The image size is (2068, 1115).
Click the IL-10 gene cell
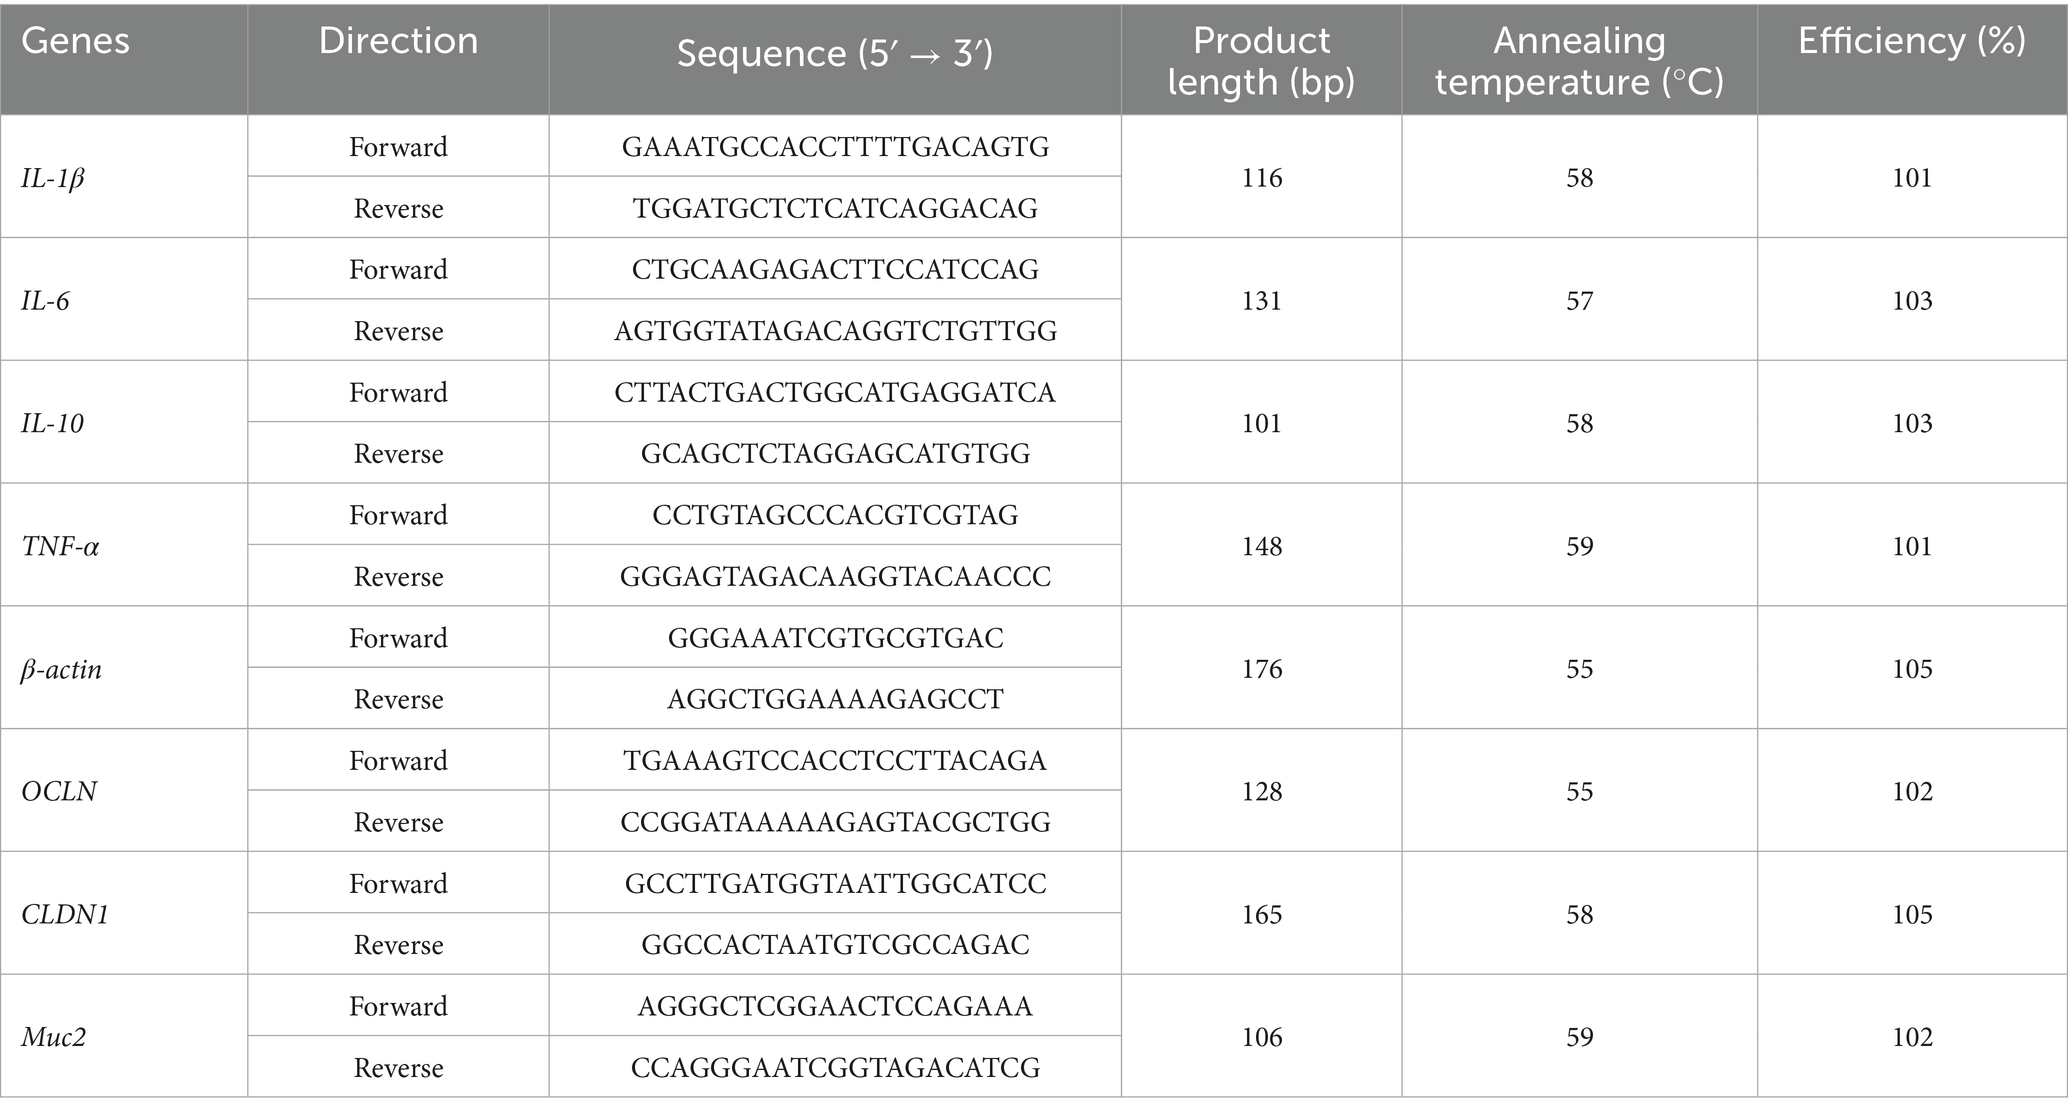tap(52, 424)
